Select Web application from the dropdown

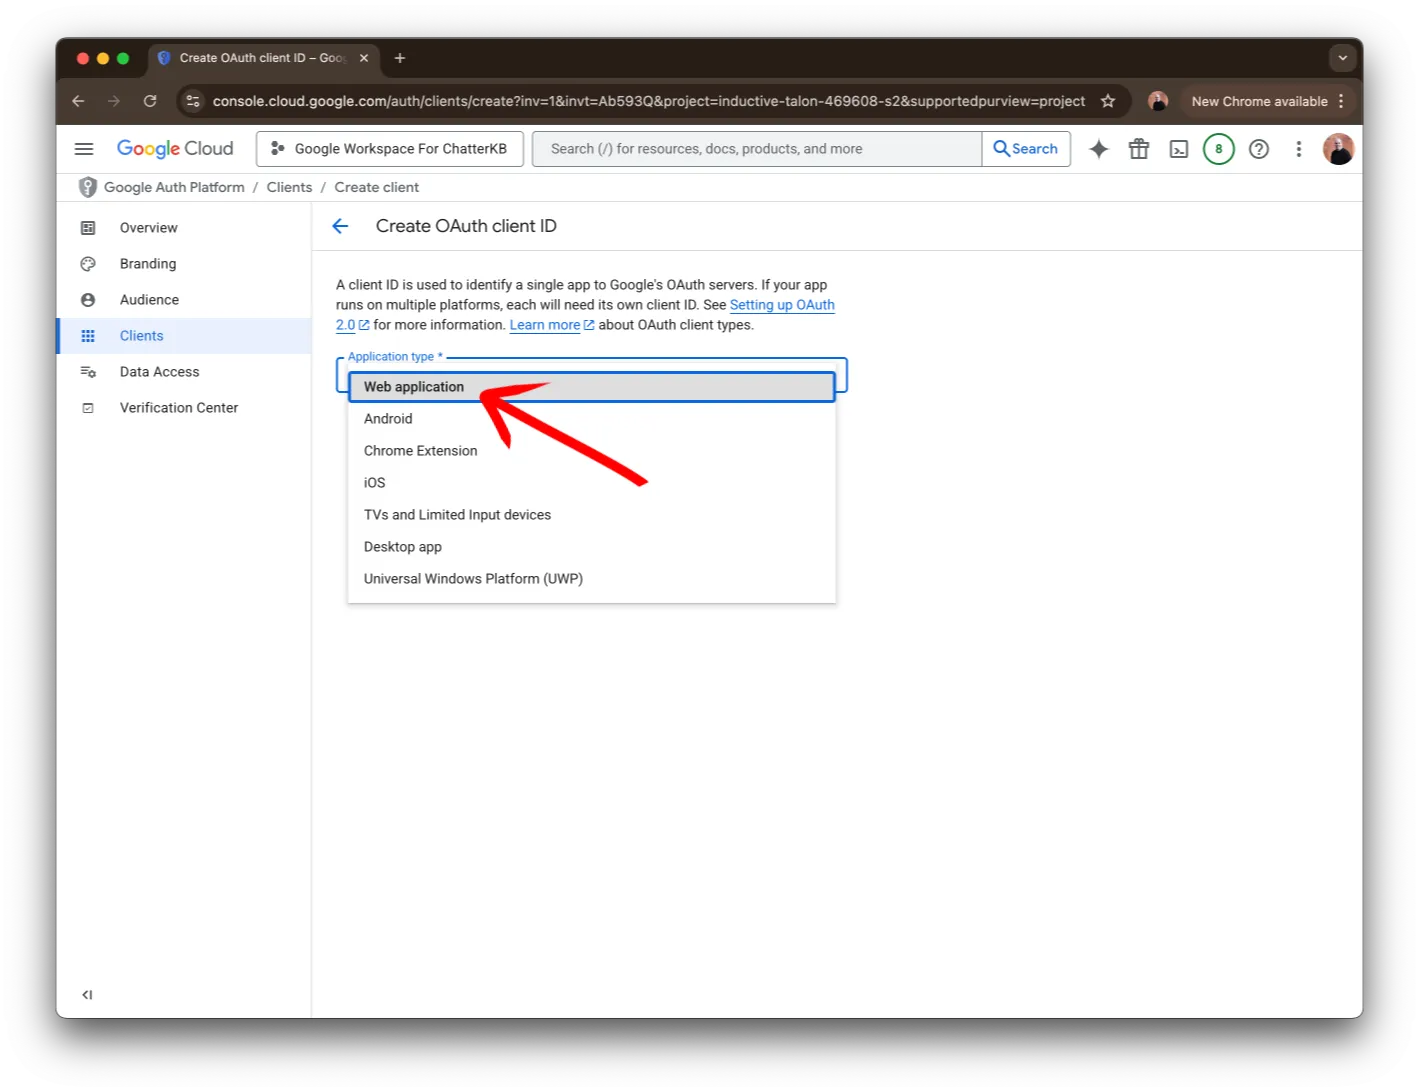click(x=592, y=387)
